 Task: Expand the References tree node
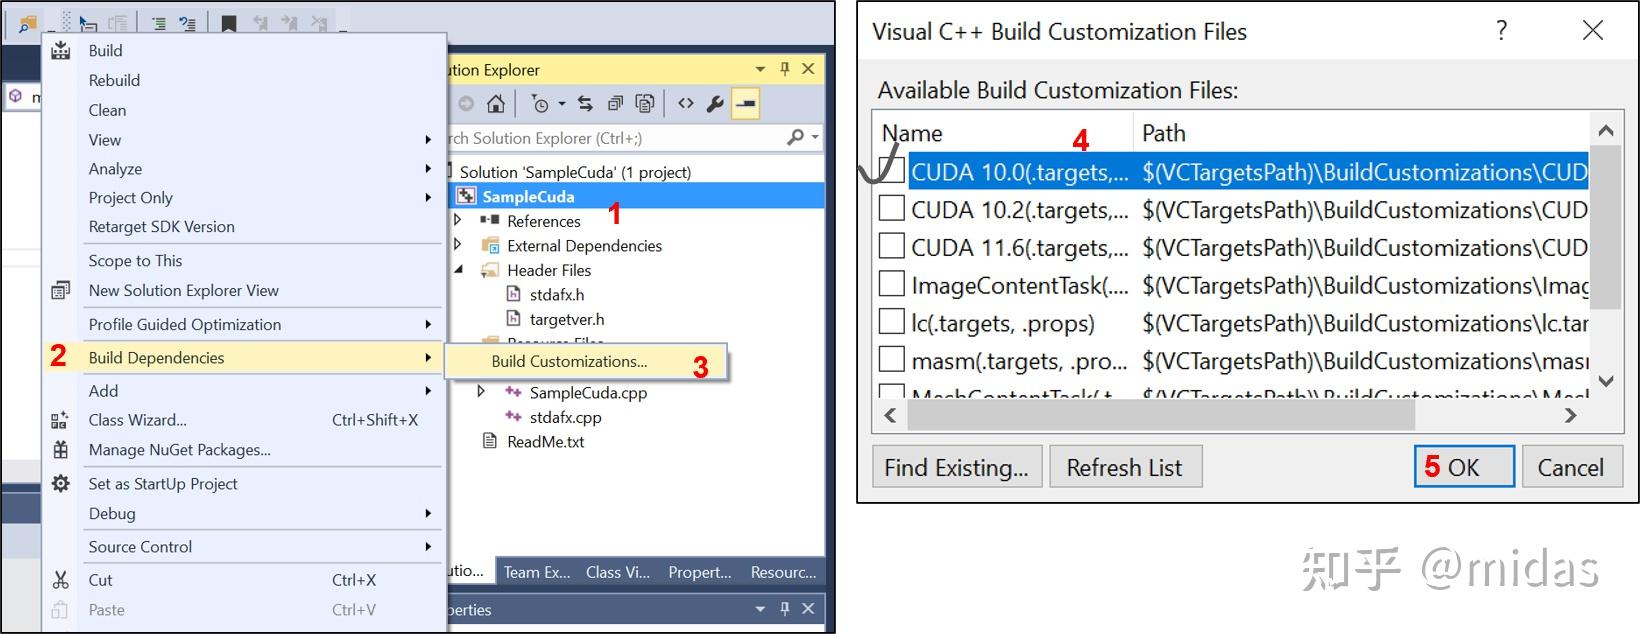(x=458, y=220)
